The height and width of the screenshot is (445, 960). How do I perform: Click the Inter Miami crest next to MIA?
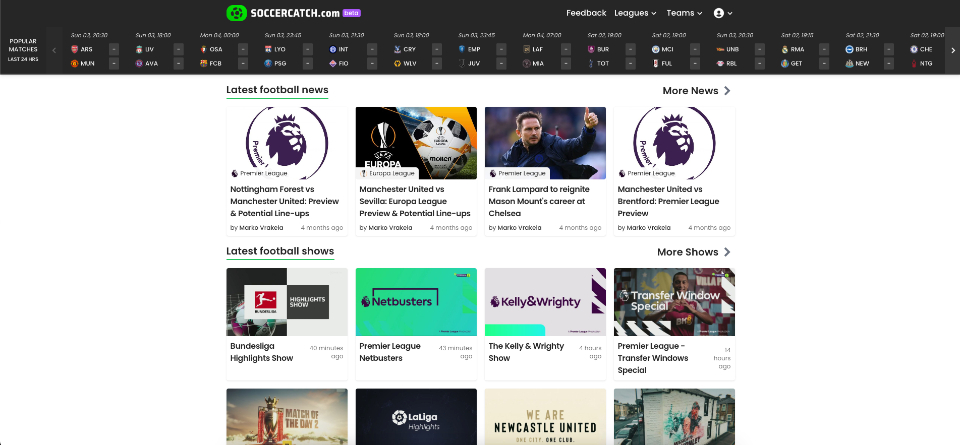pyautogui.click(x=527, y=63)
